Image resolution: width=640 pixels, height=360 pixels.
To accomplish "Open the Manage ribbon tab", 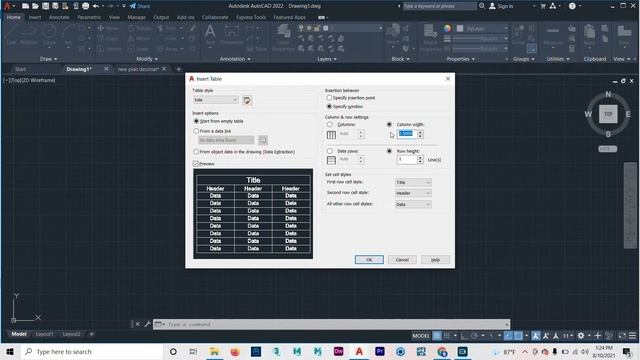I will [136, 18].
